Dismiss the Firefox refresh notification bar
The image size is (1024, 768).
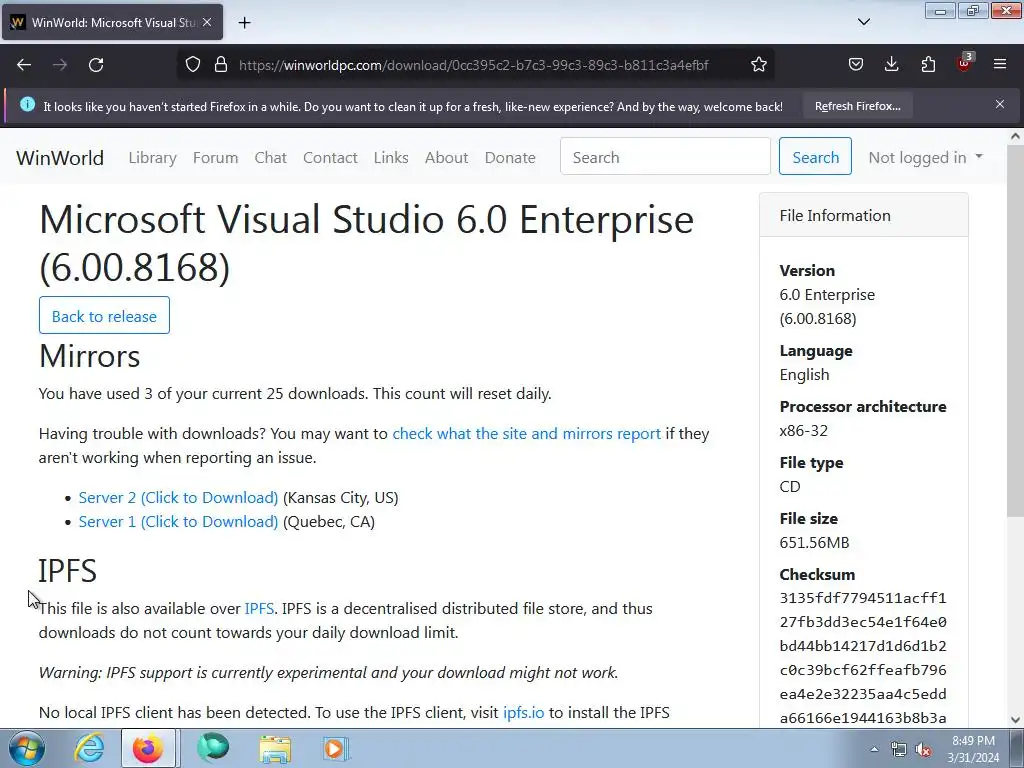[x=1000, y=104]
